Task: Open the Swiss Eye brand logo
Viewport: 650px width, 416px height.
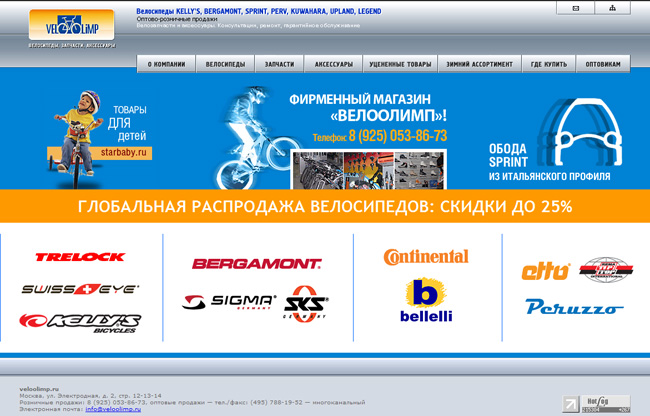Action: (80, 289)
